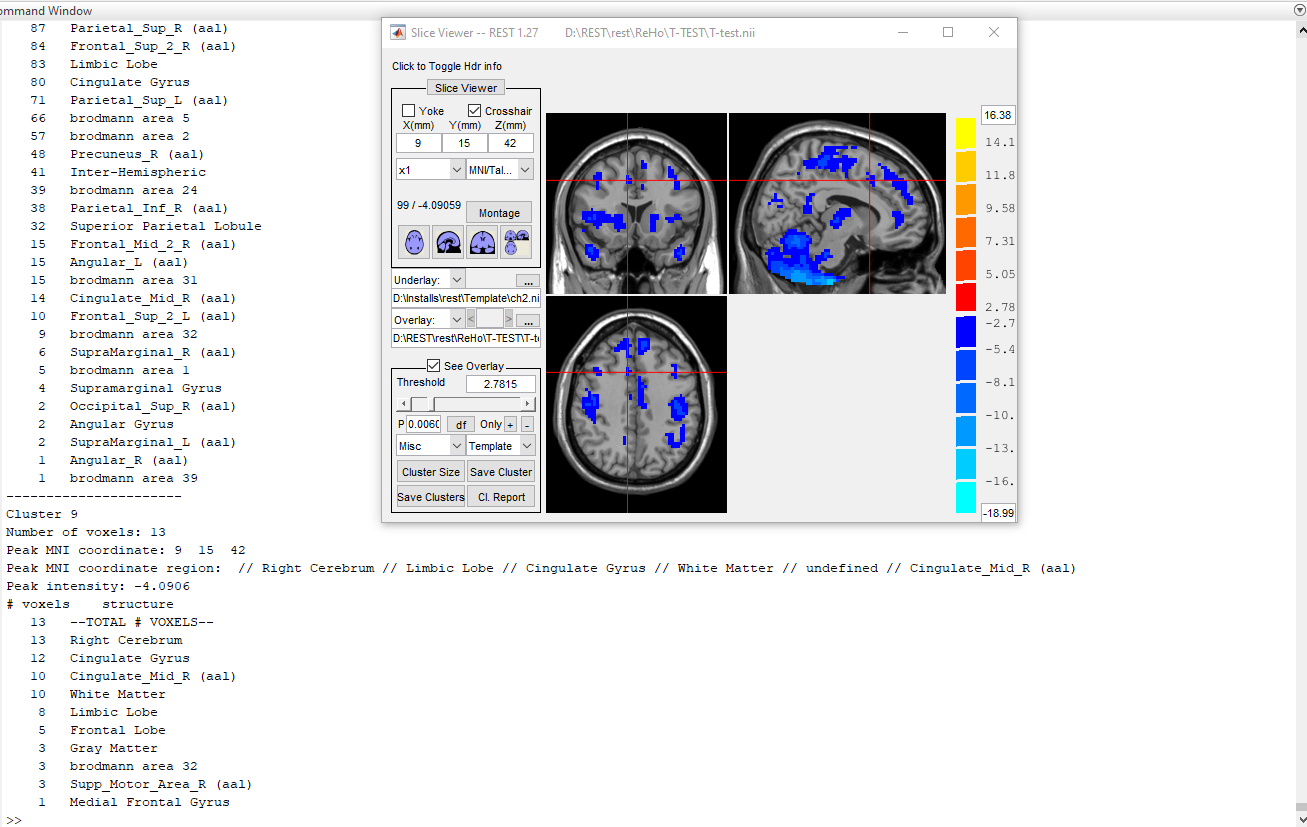
Task: Switch to coronal view icon
Action: (482, 242)
